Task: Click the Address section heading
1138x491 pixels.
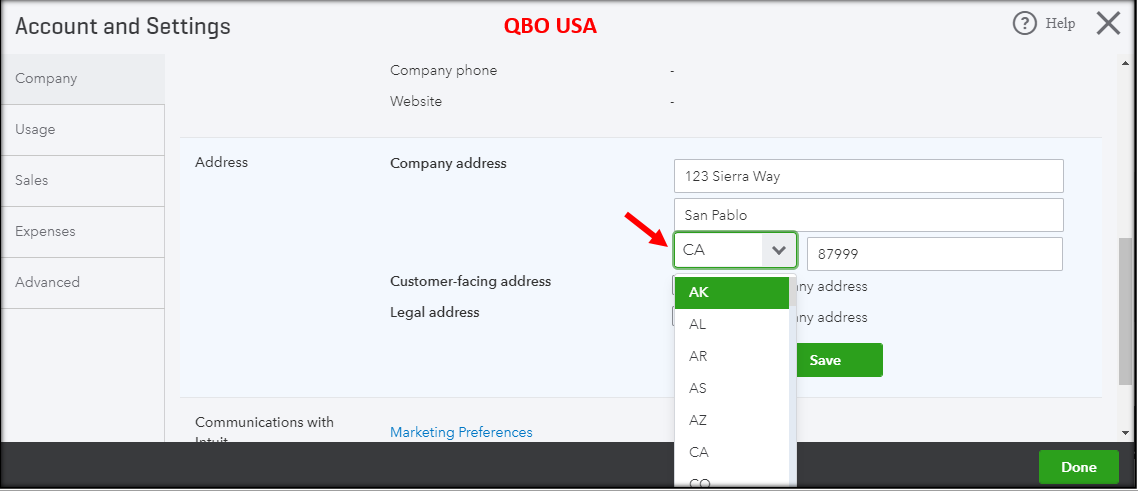Action: point(221,162)
